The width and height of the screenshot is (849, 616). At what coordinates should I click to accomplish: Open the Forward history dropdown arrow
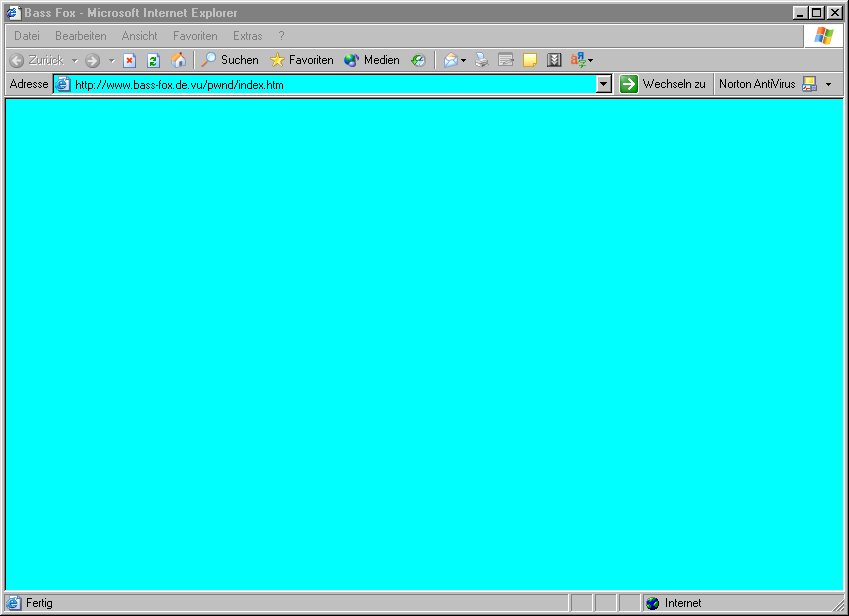(x=112, y=61)
